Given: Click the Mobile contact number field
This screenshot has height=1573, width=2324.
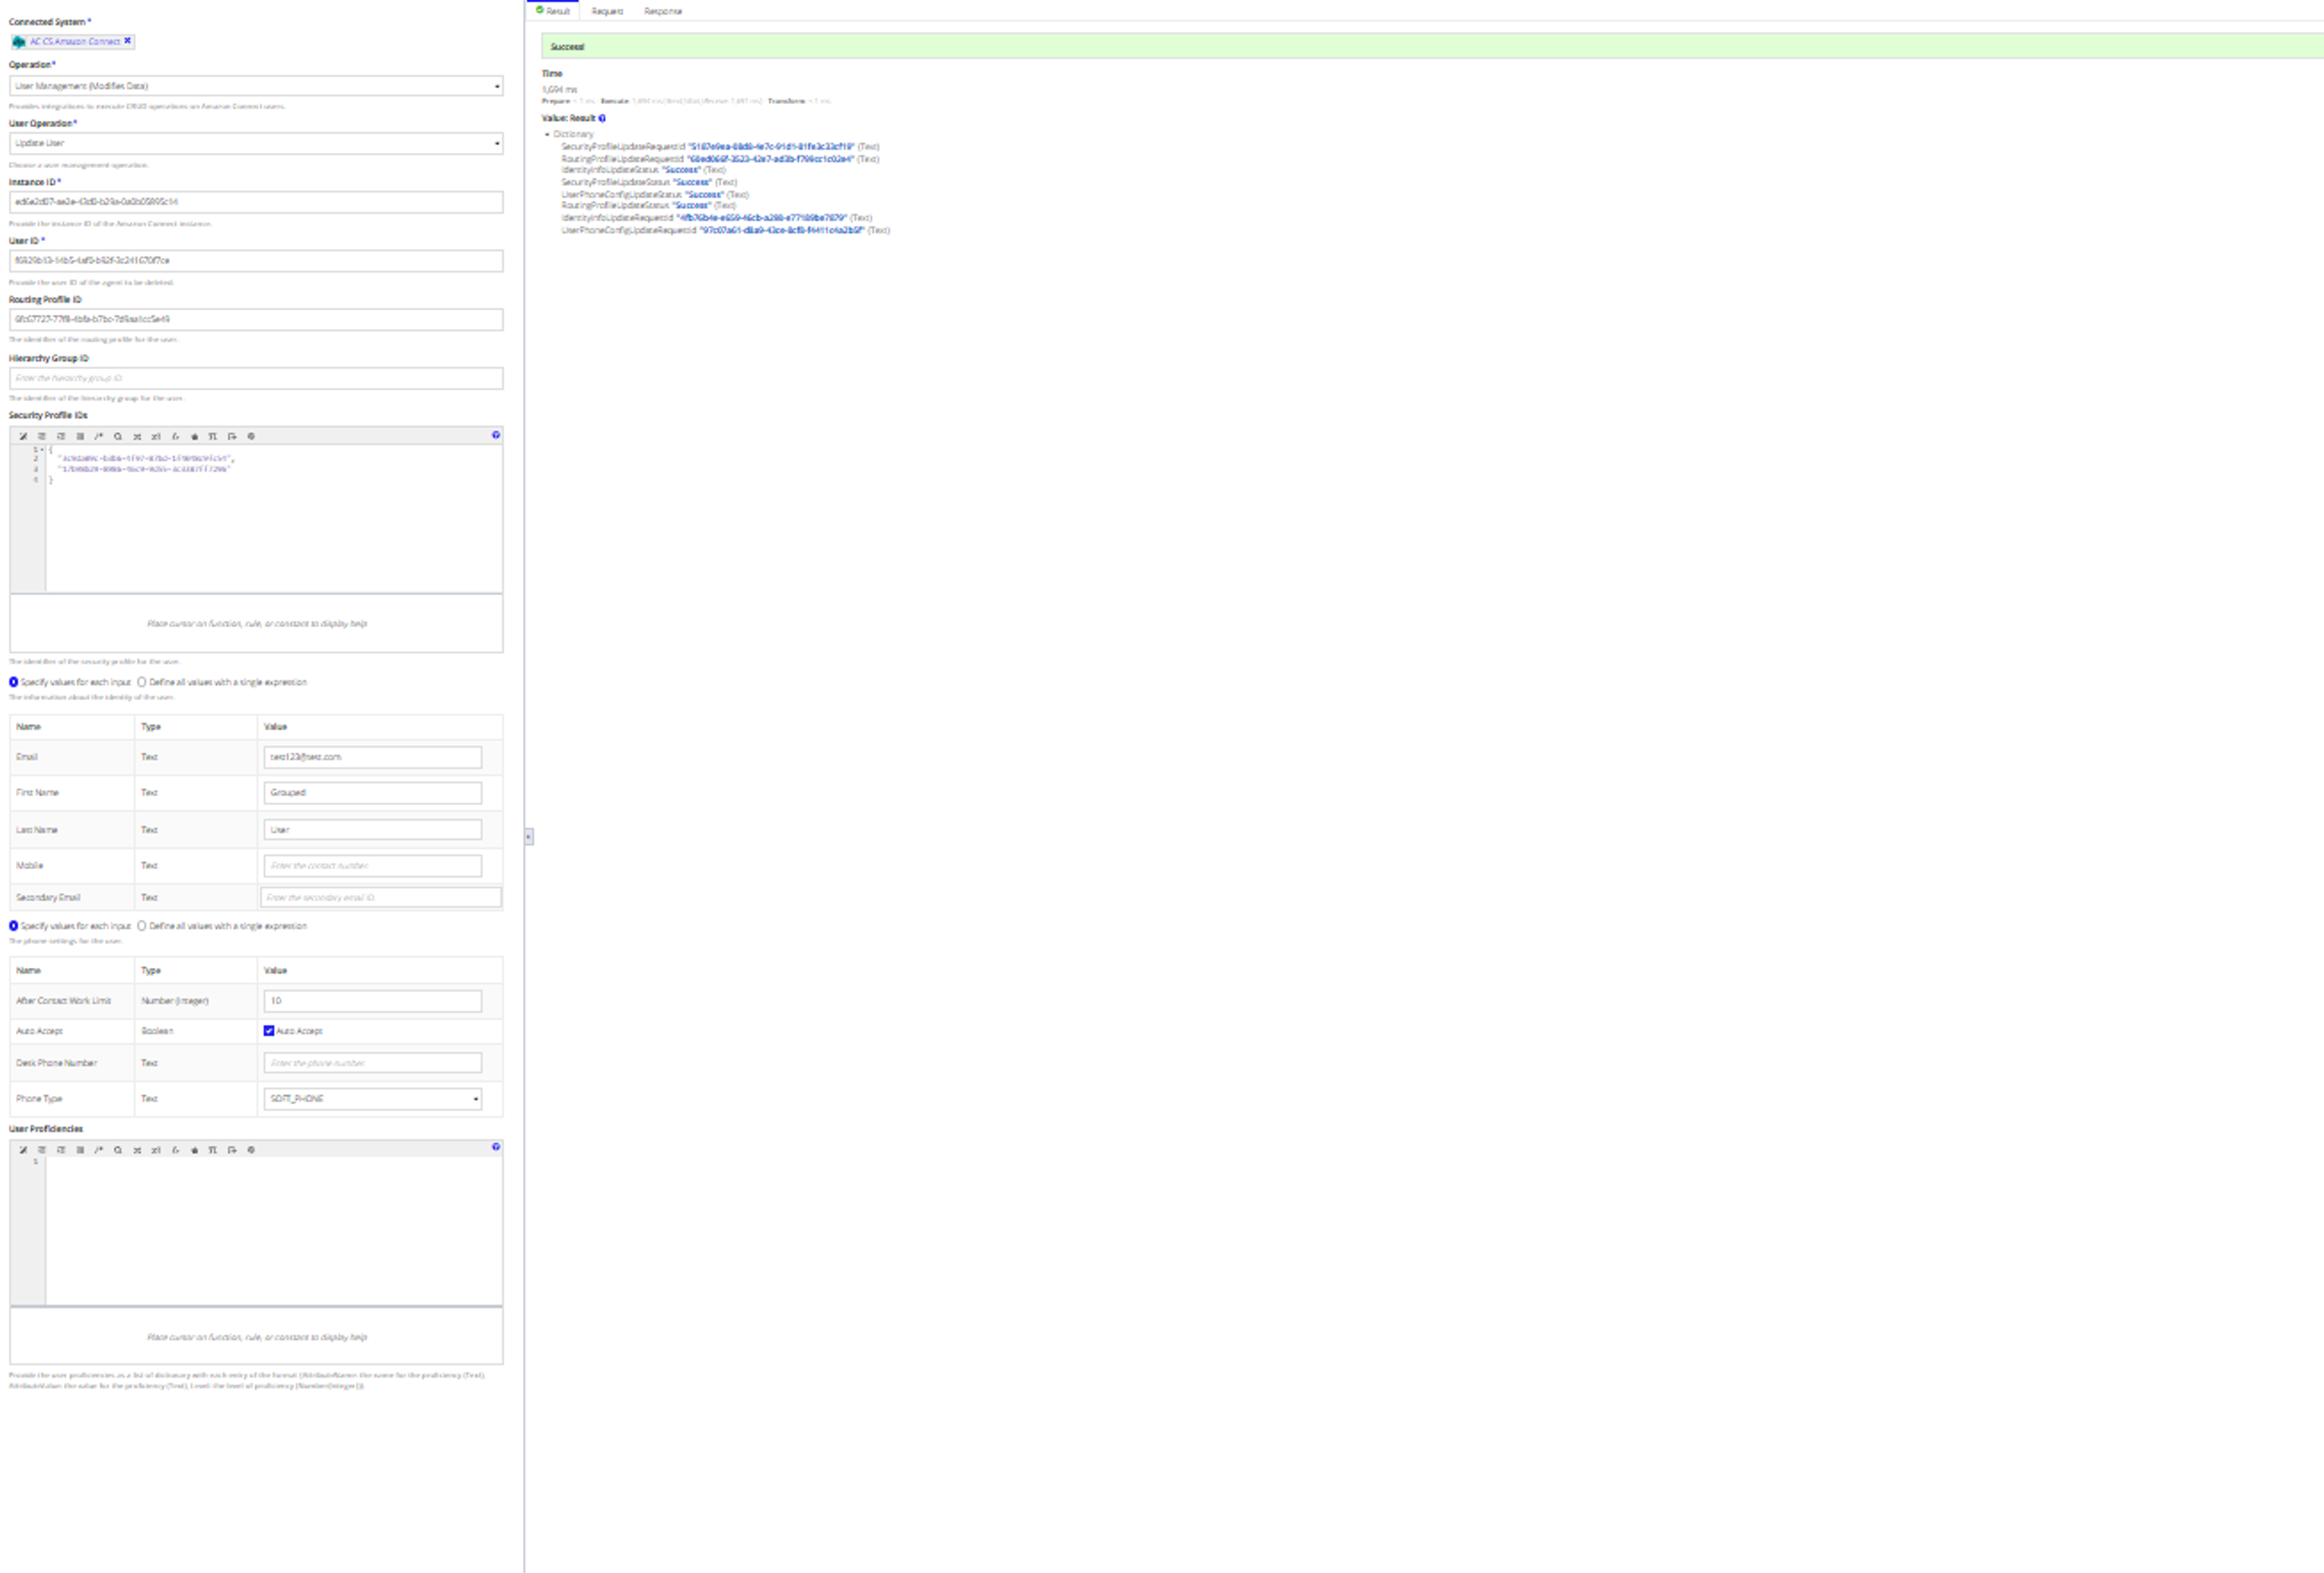Looking at the screenshot, I should 373,866.
